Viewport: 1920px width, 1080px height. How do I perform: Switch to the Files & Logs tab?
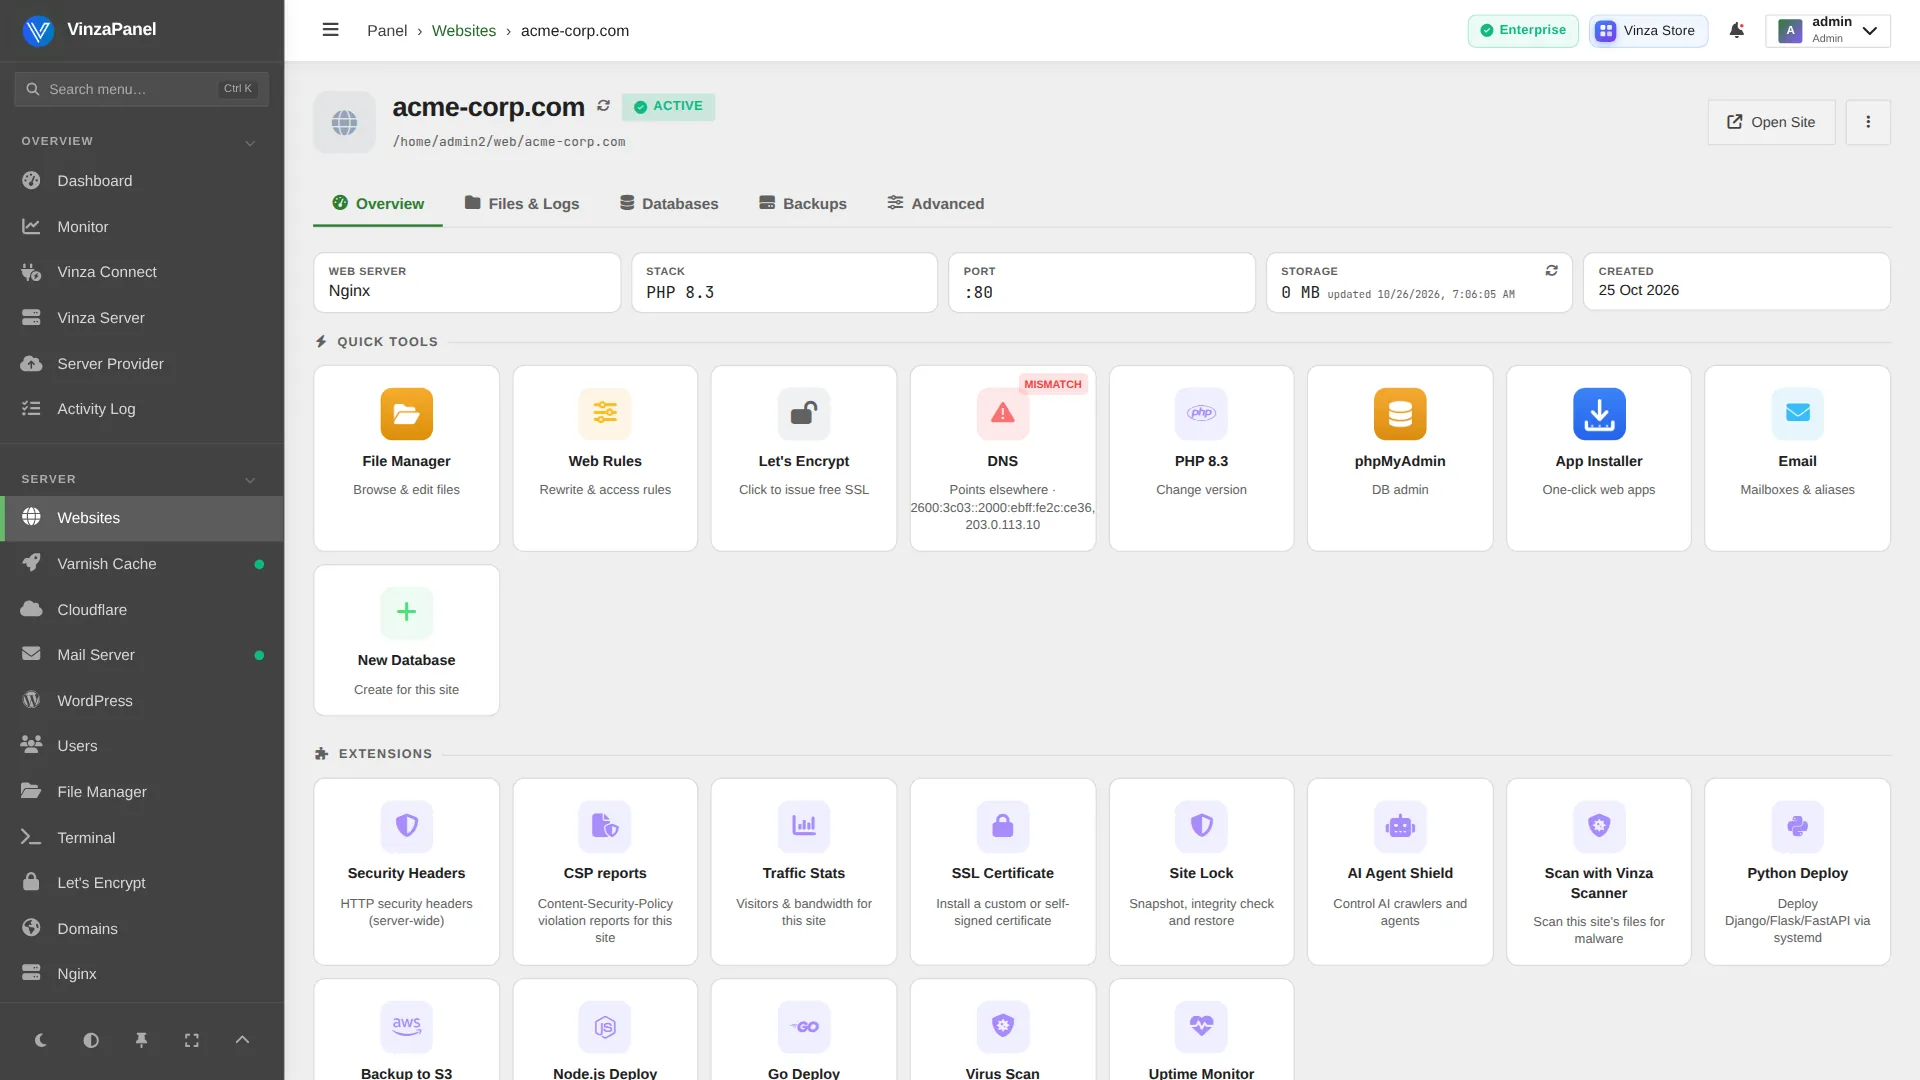tap(522, 204)
